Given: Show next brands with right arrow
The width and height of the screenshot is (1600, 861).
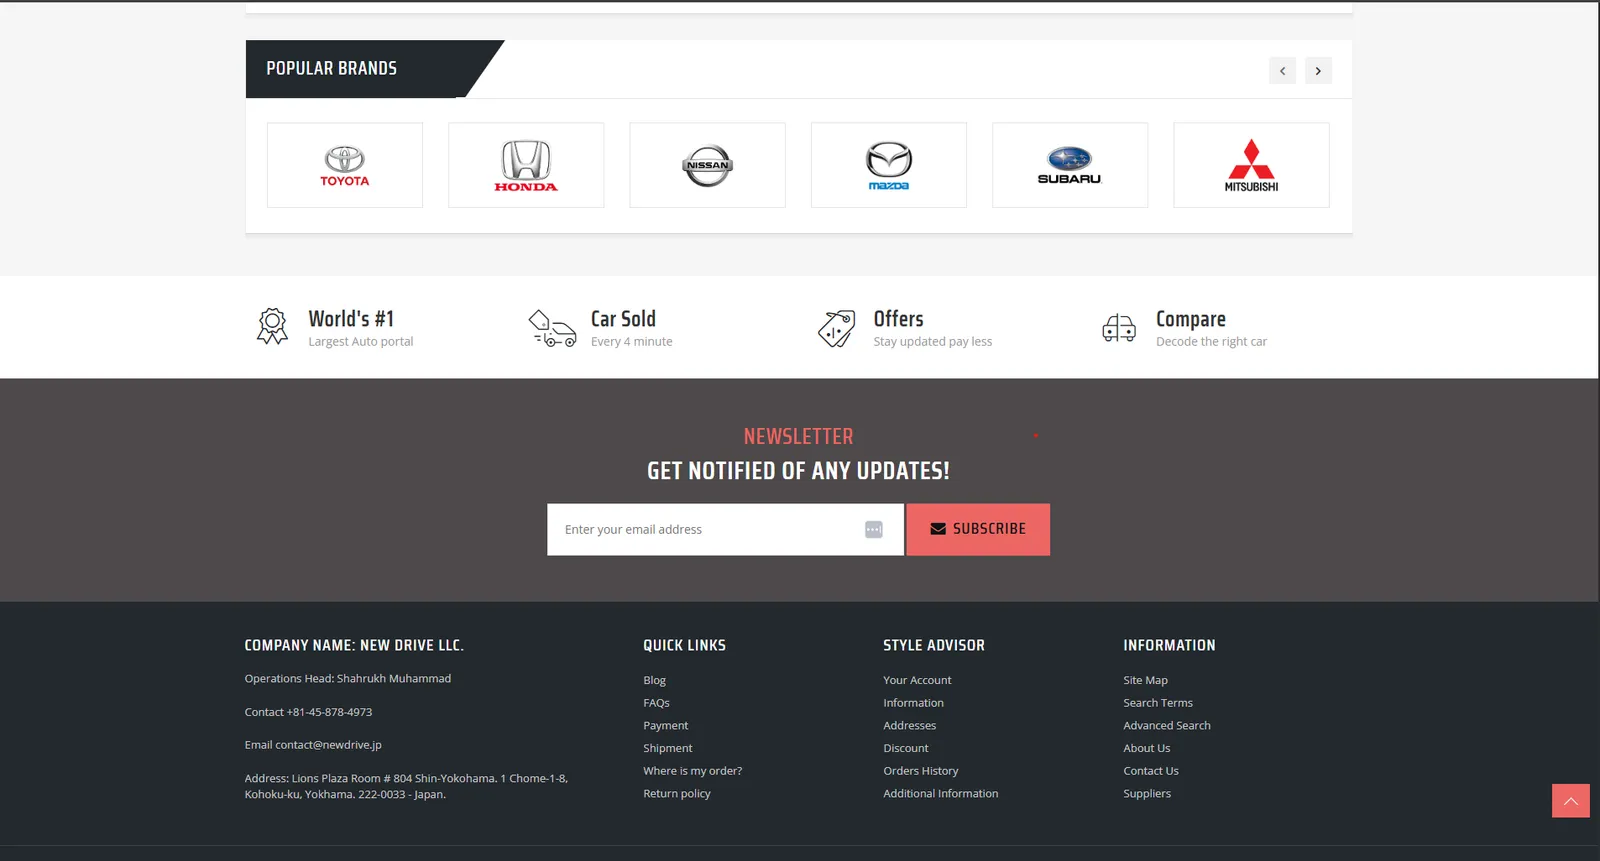Looking at the screenshot, I should (x=1318, y=71).
